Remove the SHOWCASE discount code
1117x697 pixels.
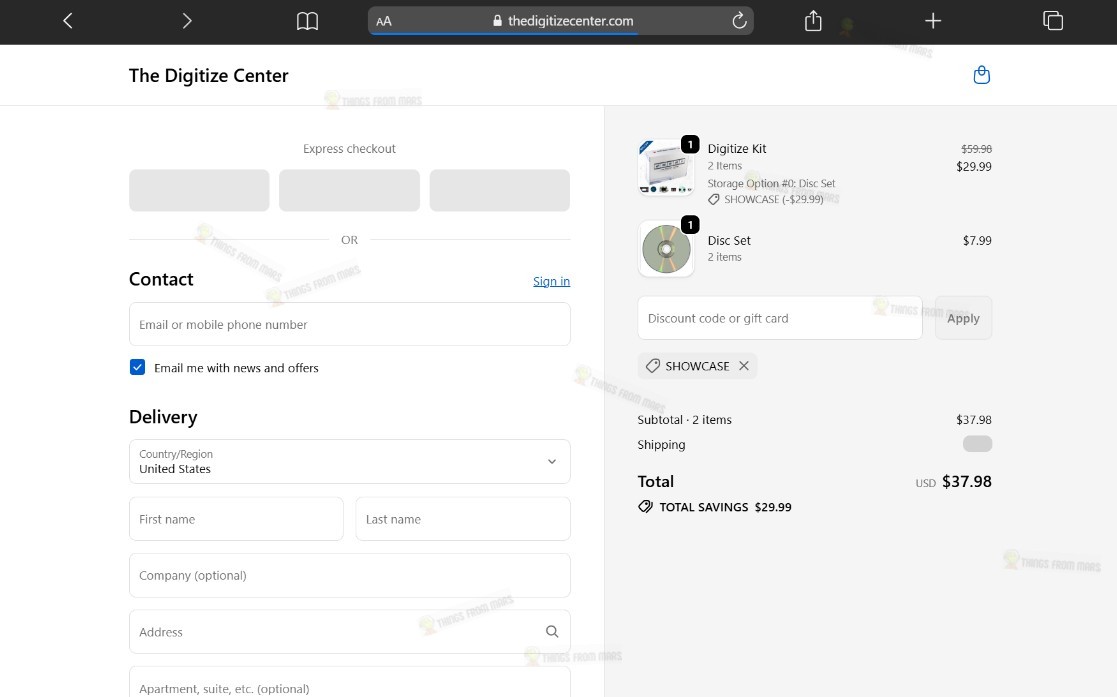(x=744, y=366)
